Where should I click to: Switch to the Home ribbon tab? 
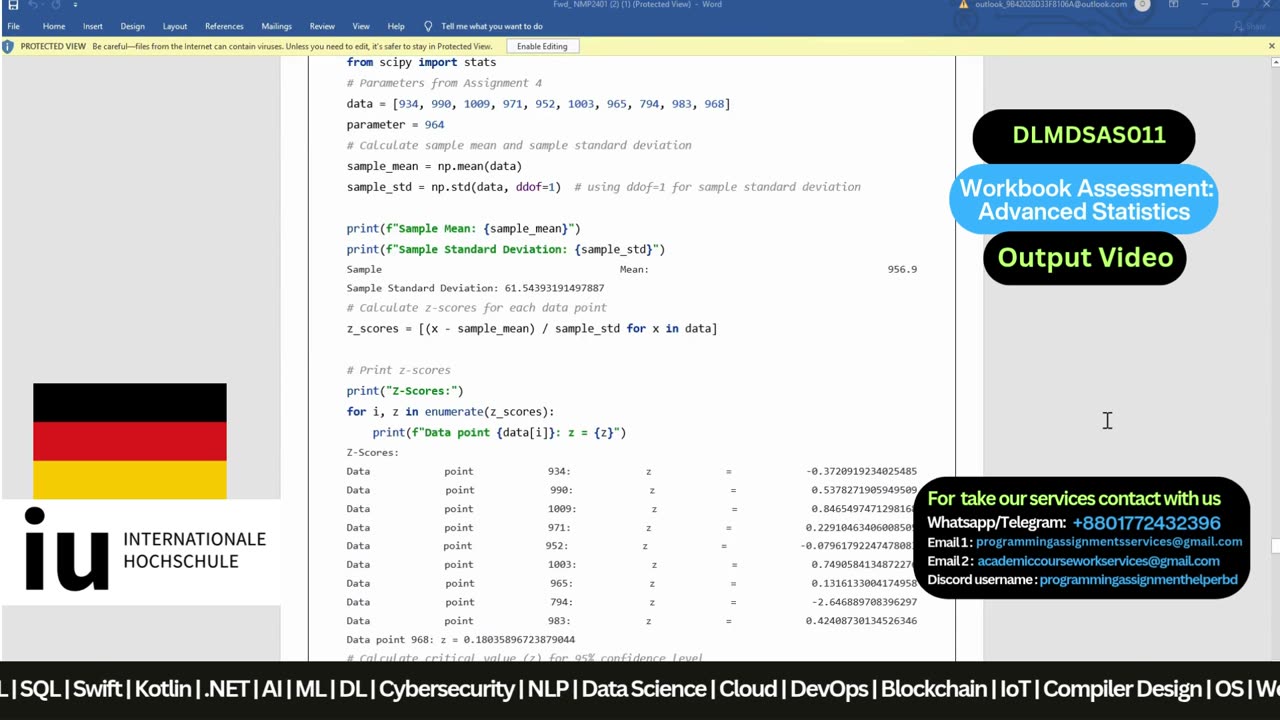(54, 26)
